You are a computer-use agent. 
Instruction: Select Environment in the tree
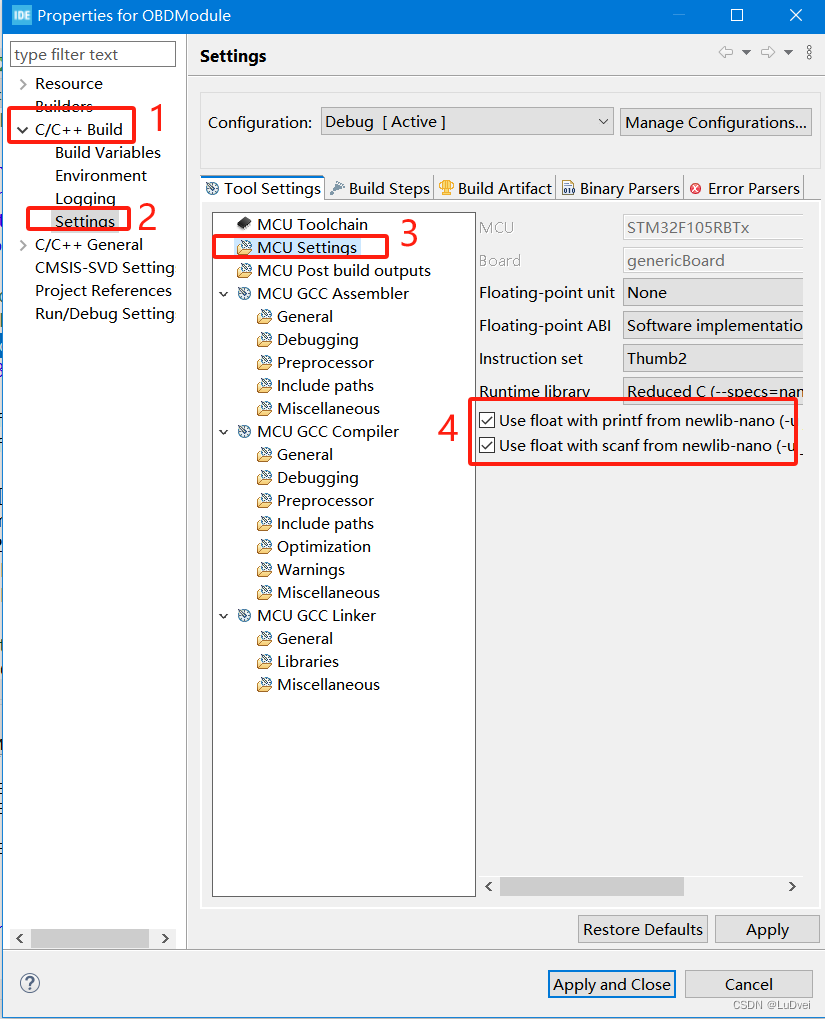coord(101,175)
